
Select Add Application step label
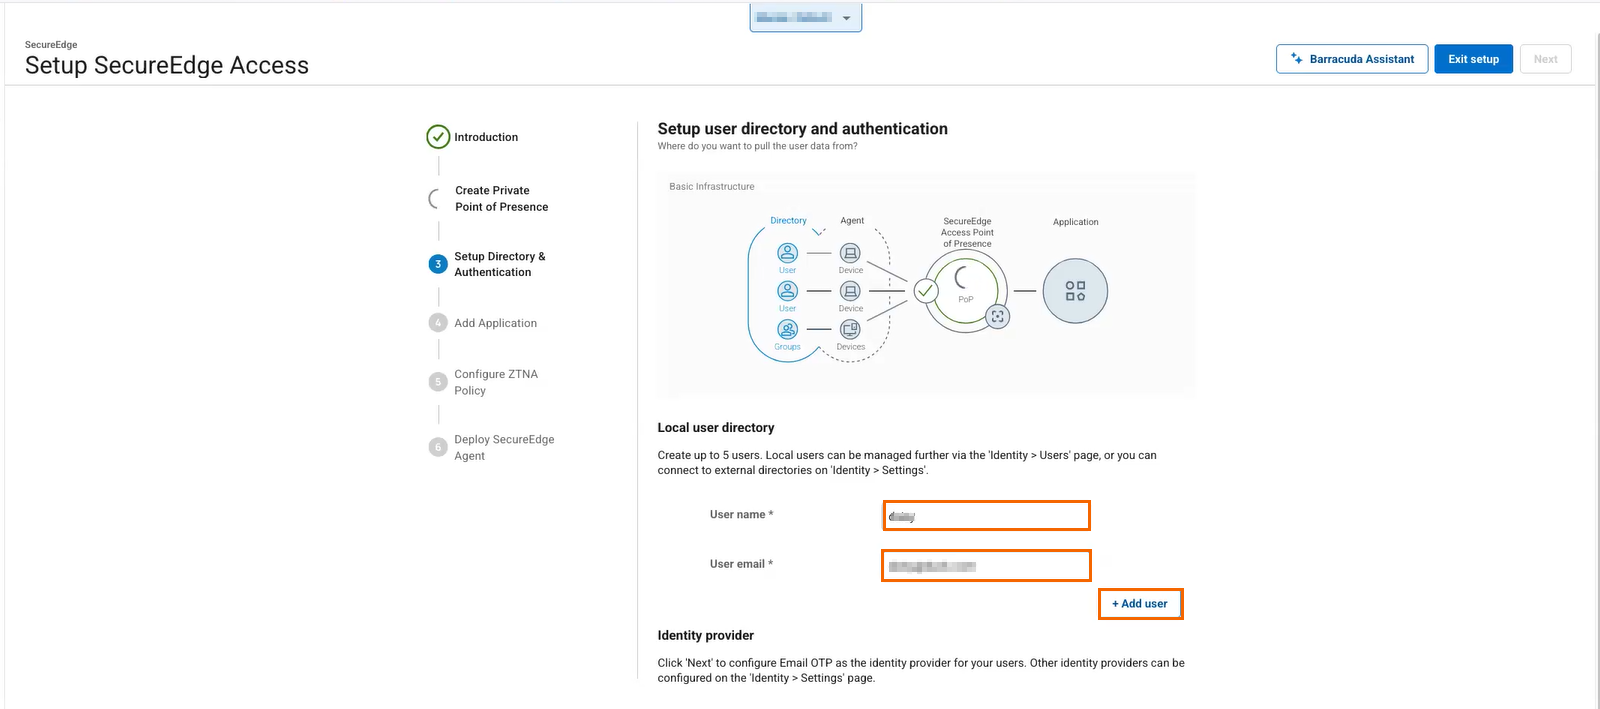(495, 323)
